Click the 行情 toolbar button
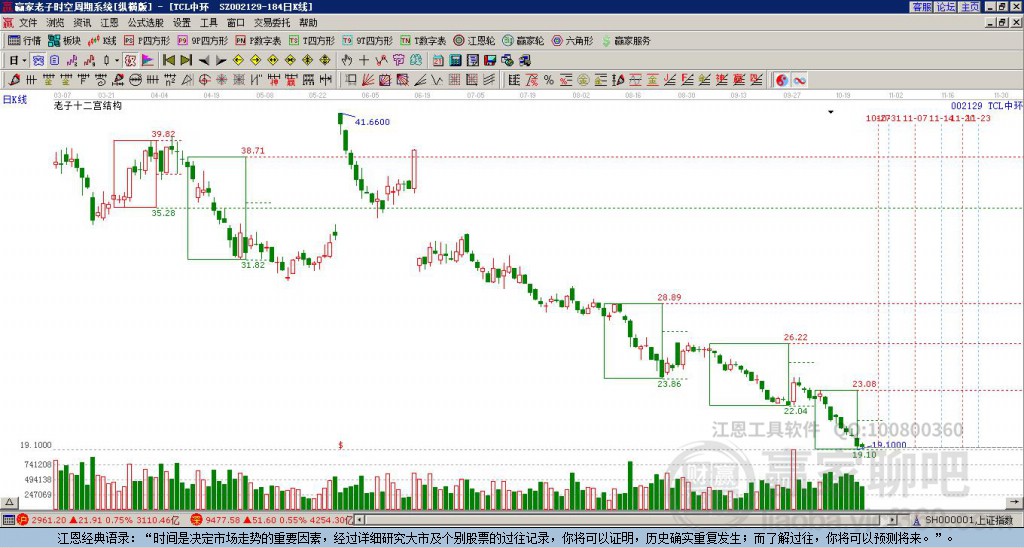Screen dimensions: 1024x548 (x=24, y=40)
